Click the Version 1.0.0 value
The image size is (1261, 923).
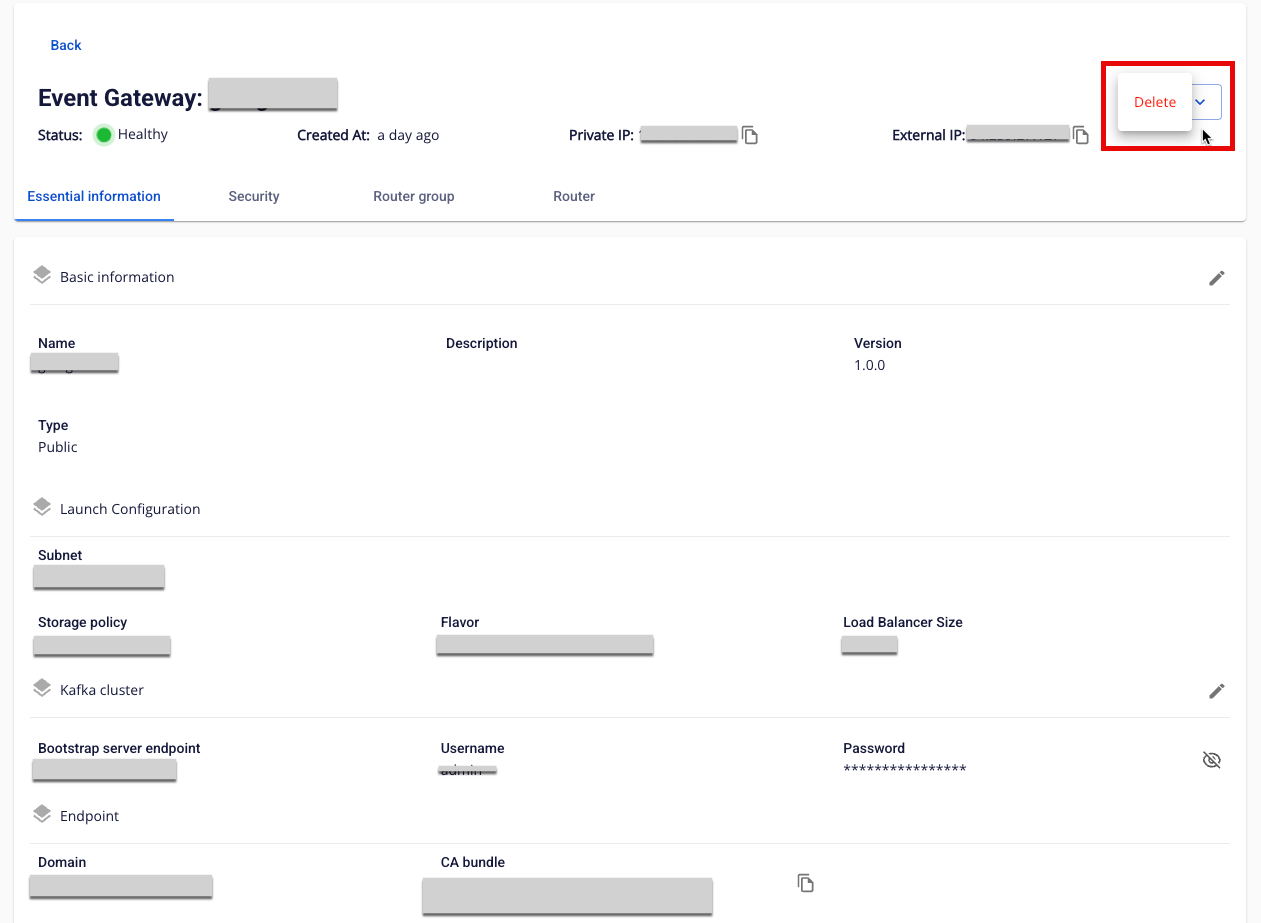click(x=869, y=365)
